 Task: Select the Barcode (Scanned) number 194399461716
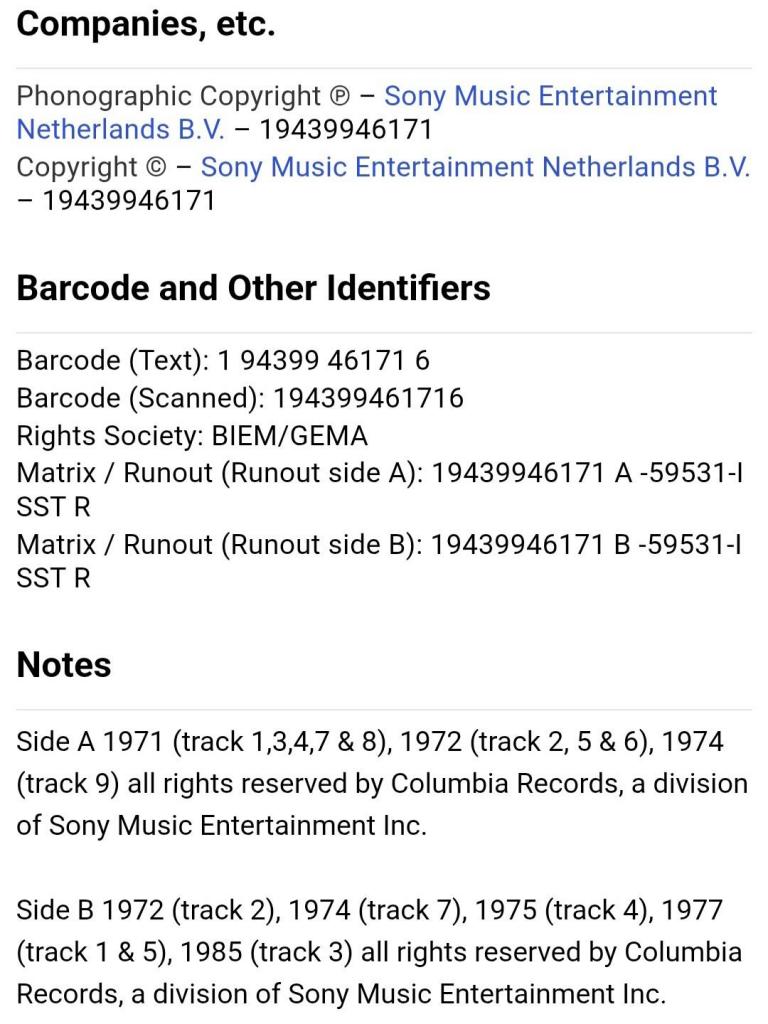[x=368, y=398]
